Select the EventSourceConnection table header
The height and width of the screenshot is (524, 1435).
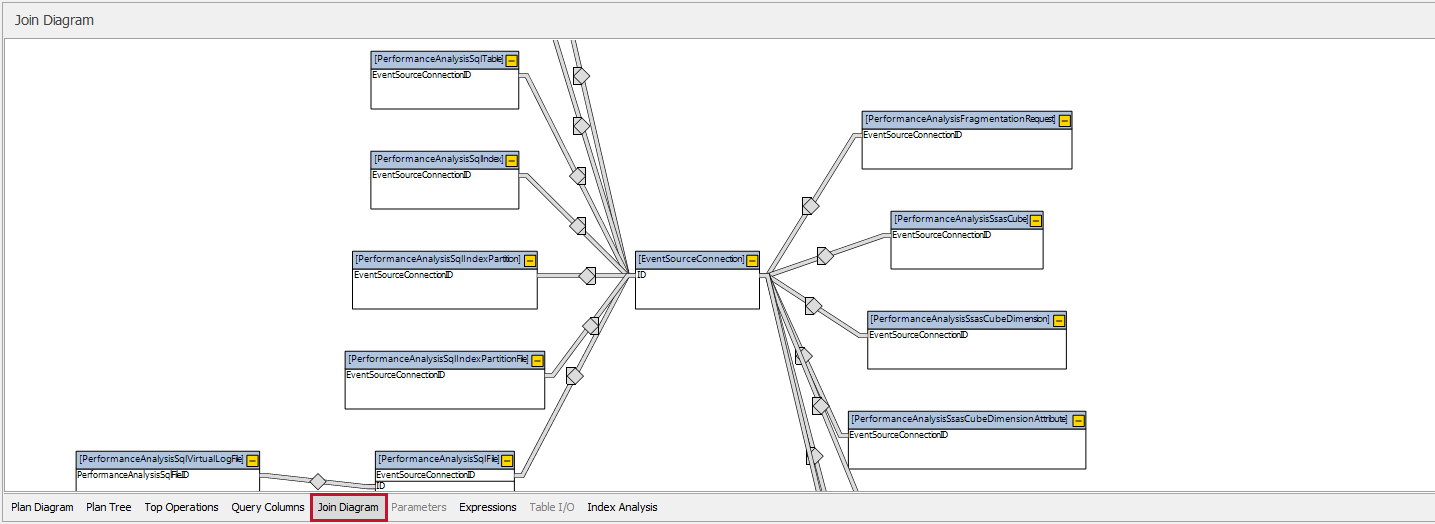pos(697,260)
